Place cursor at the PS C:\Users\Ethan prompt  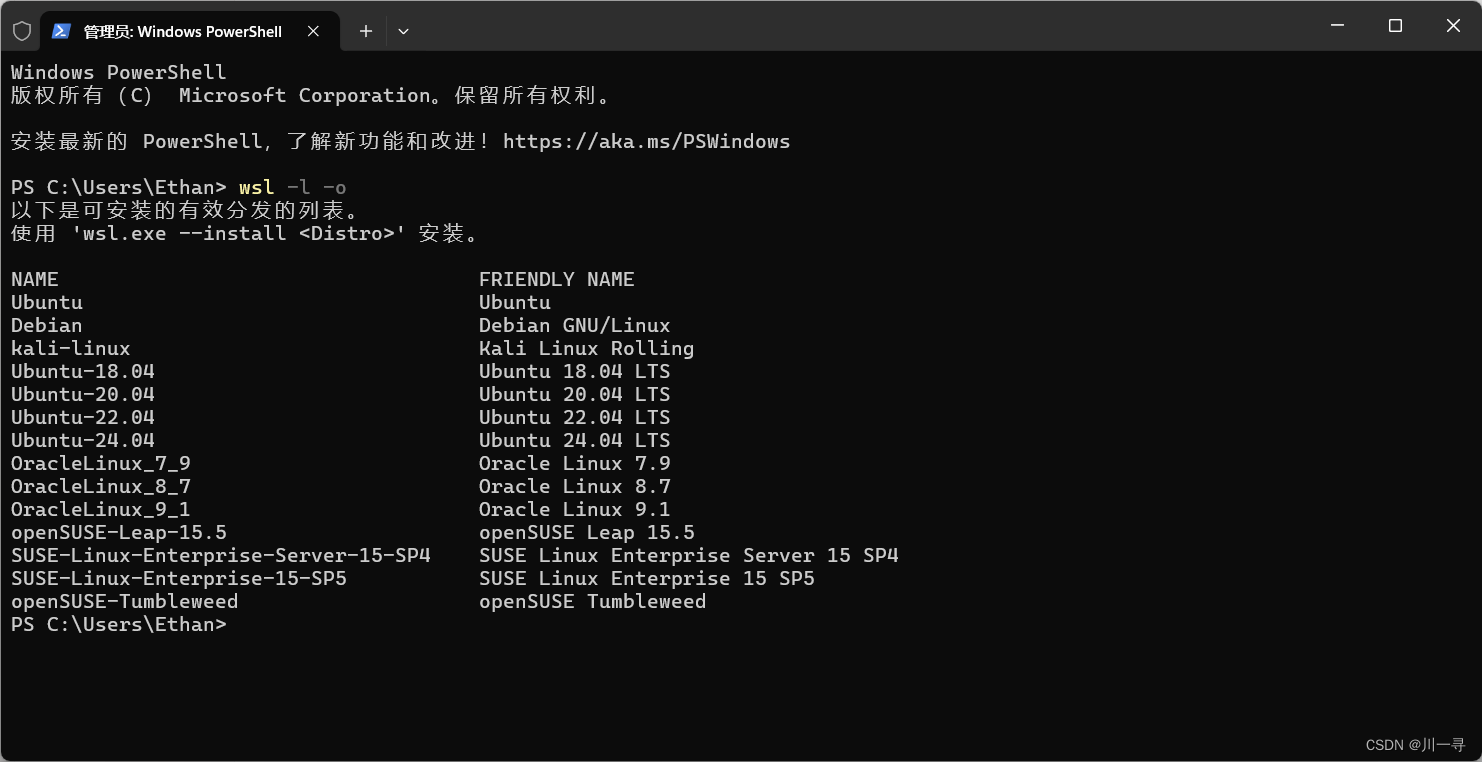click(x=118, y=624)
